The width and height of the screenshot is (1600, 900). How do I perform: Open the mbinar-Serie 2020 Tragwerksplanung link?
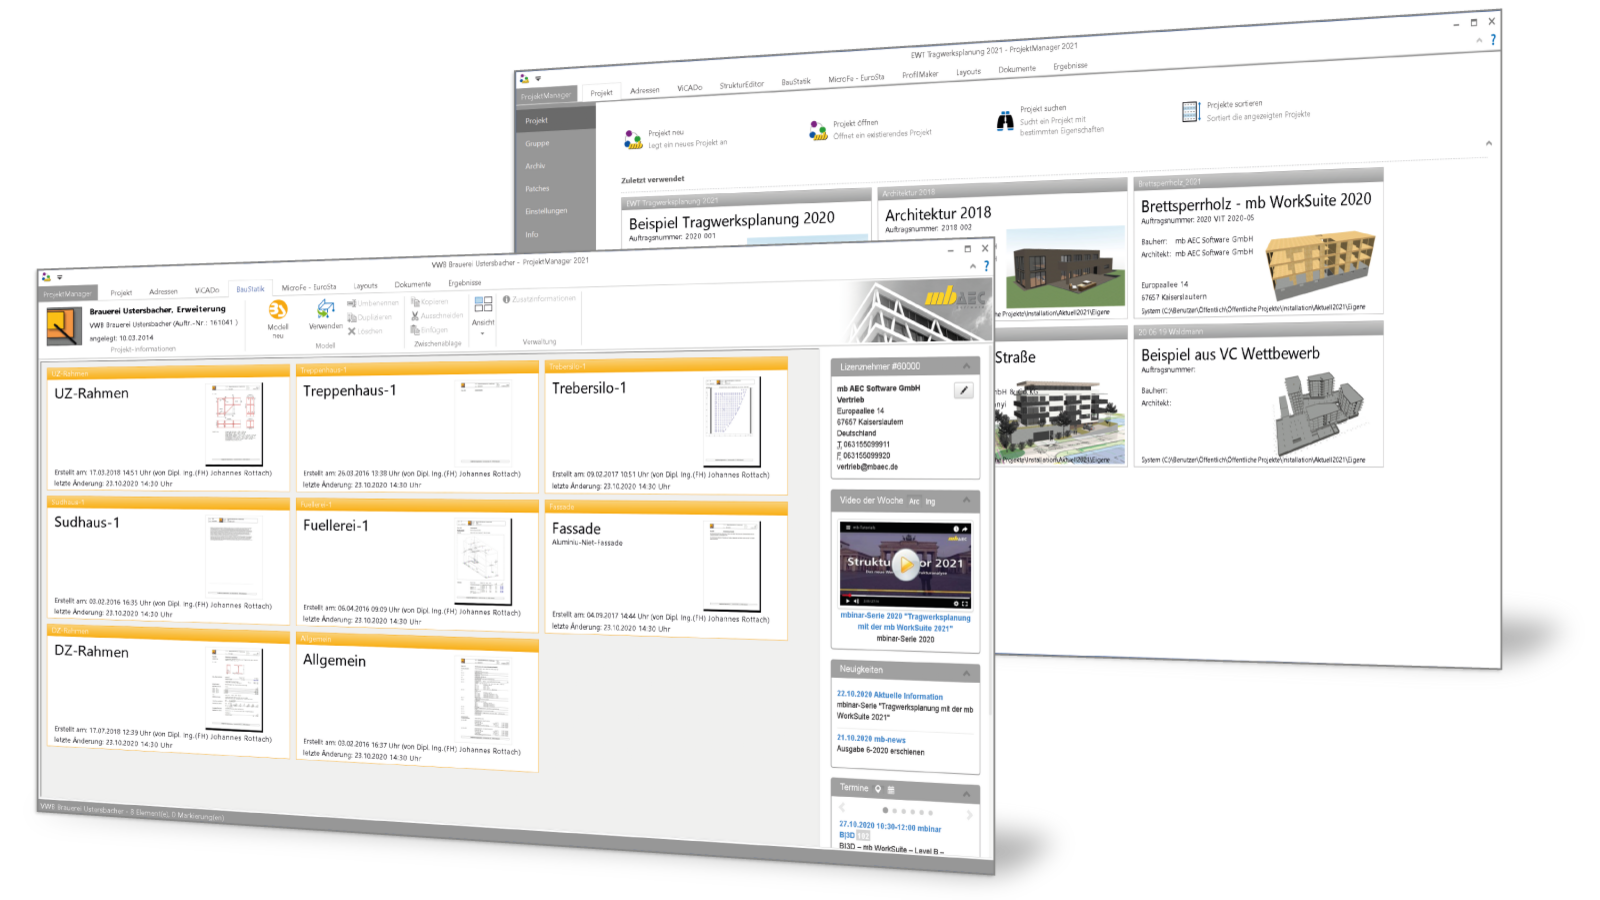click(x=905, y=622)
